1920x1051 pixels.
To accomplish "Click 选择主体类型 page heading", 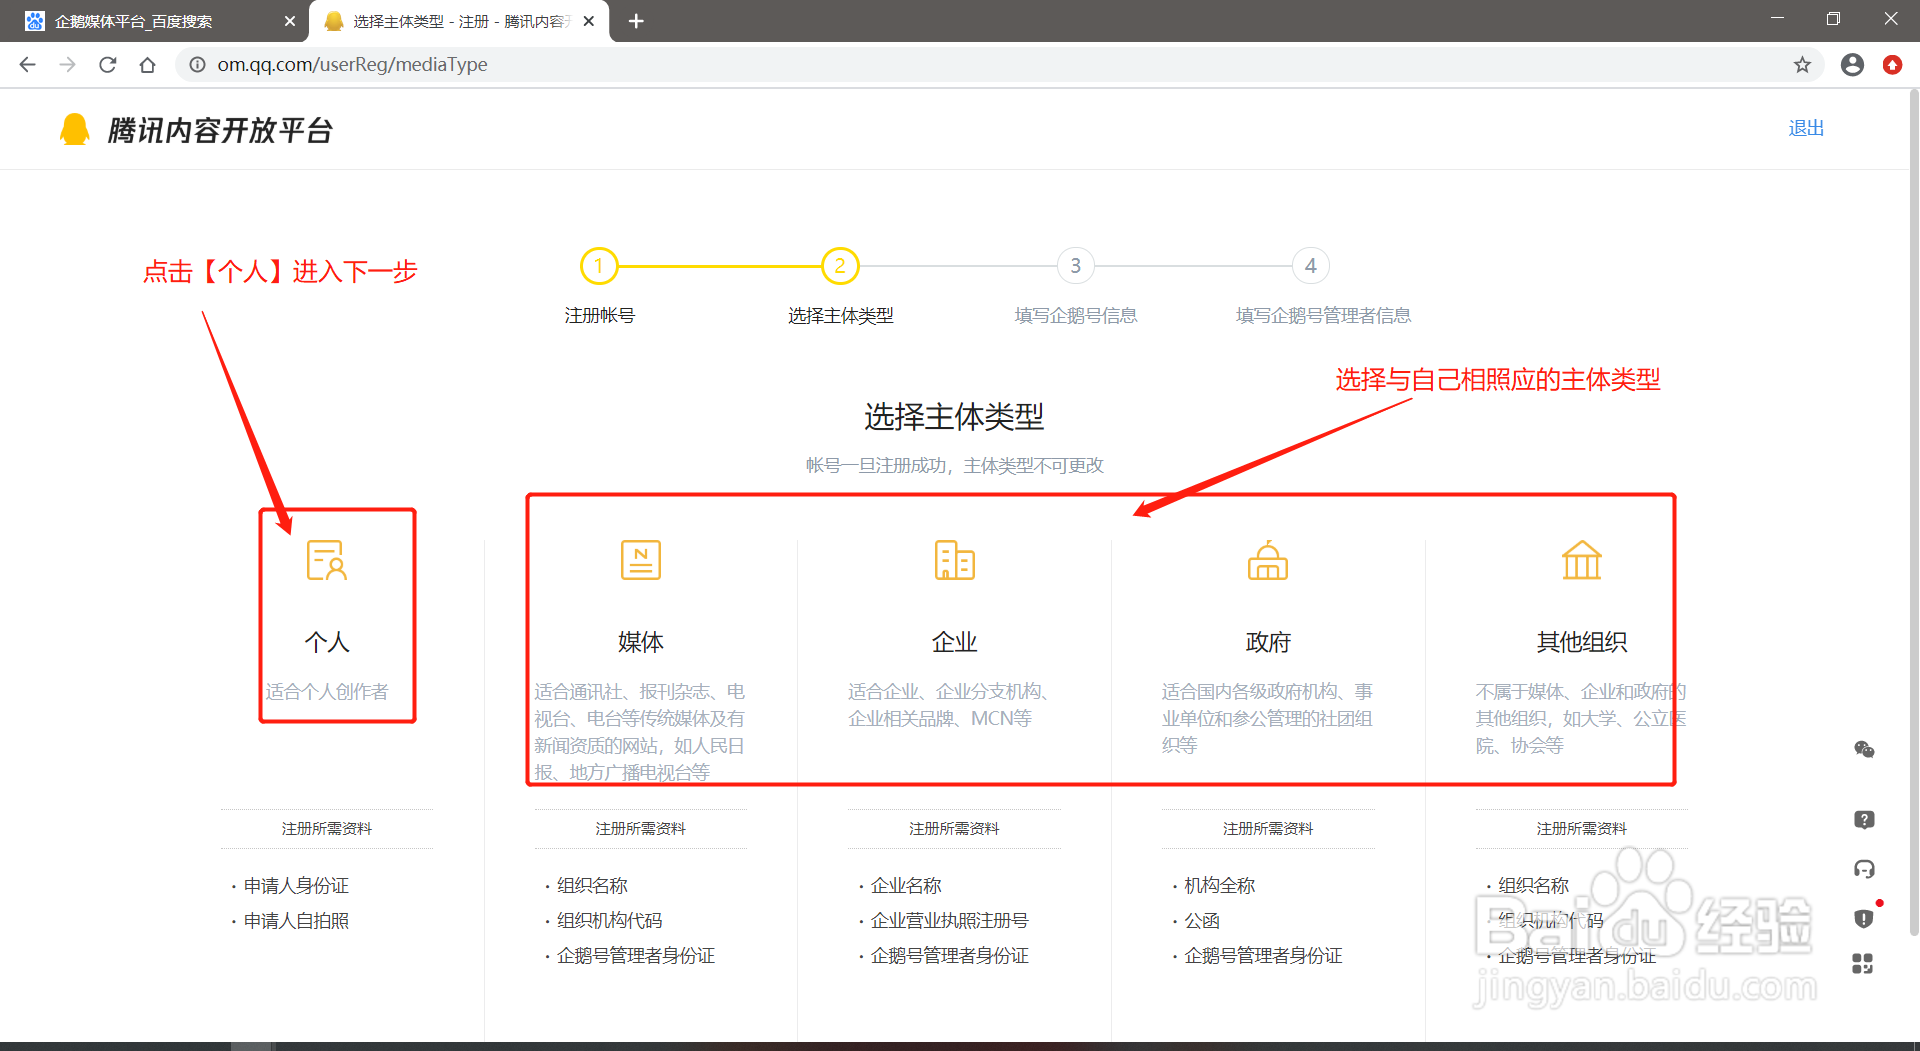I will [954, 417].
